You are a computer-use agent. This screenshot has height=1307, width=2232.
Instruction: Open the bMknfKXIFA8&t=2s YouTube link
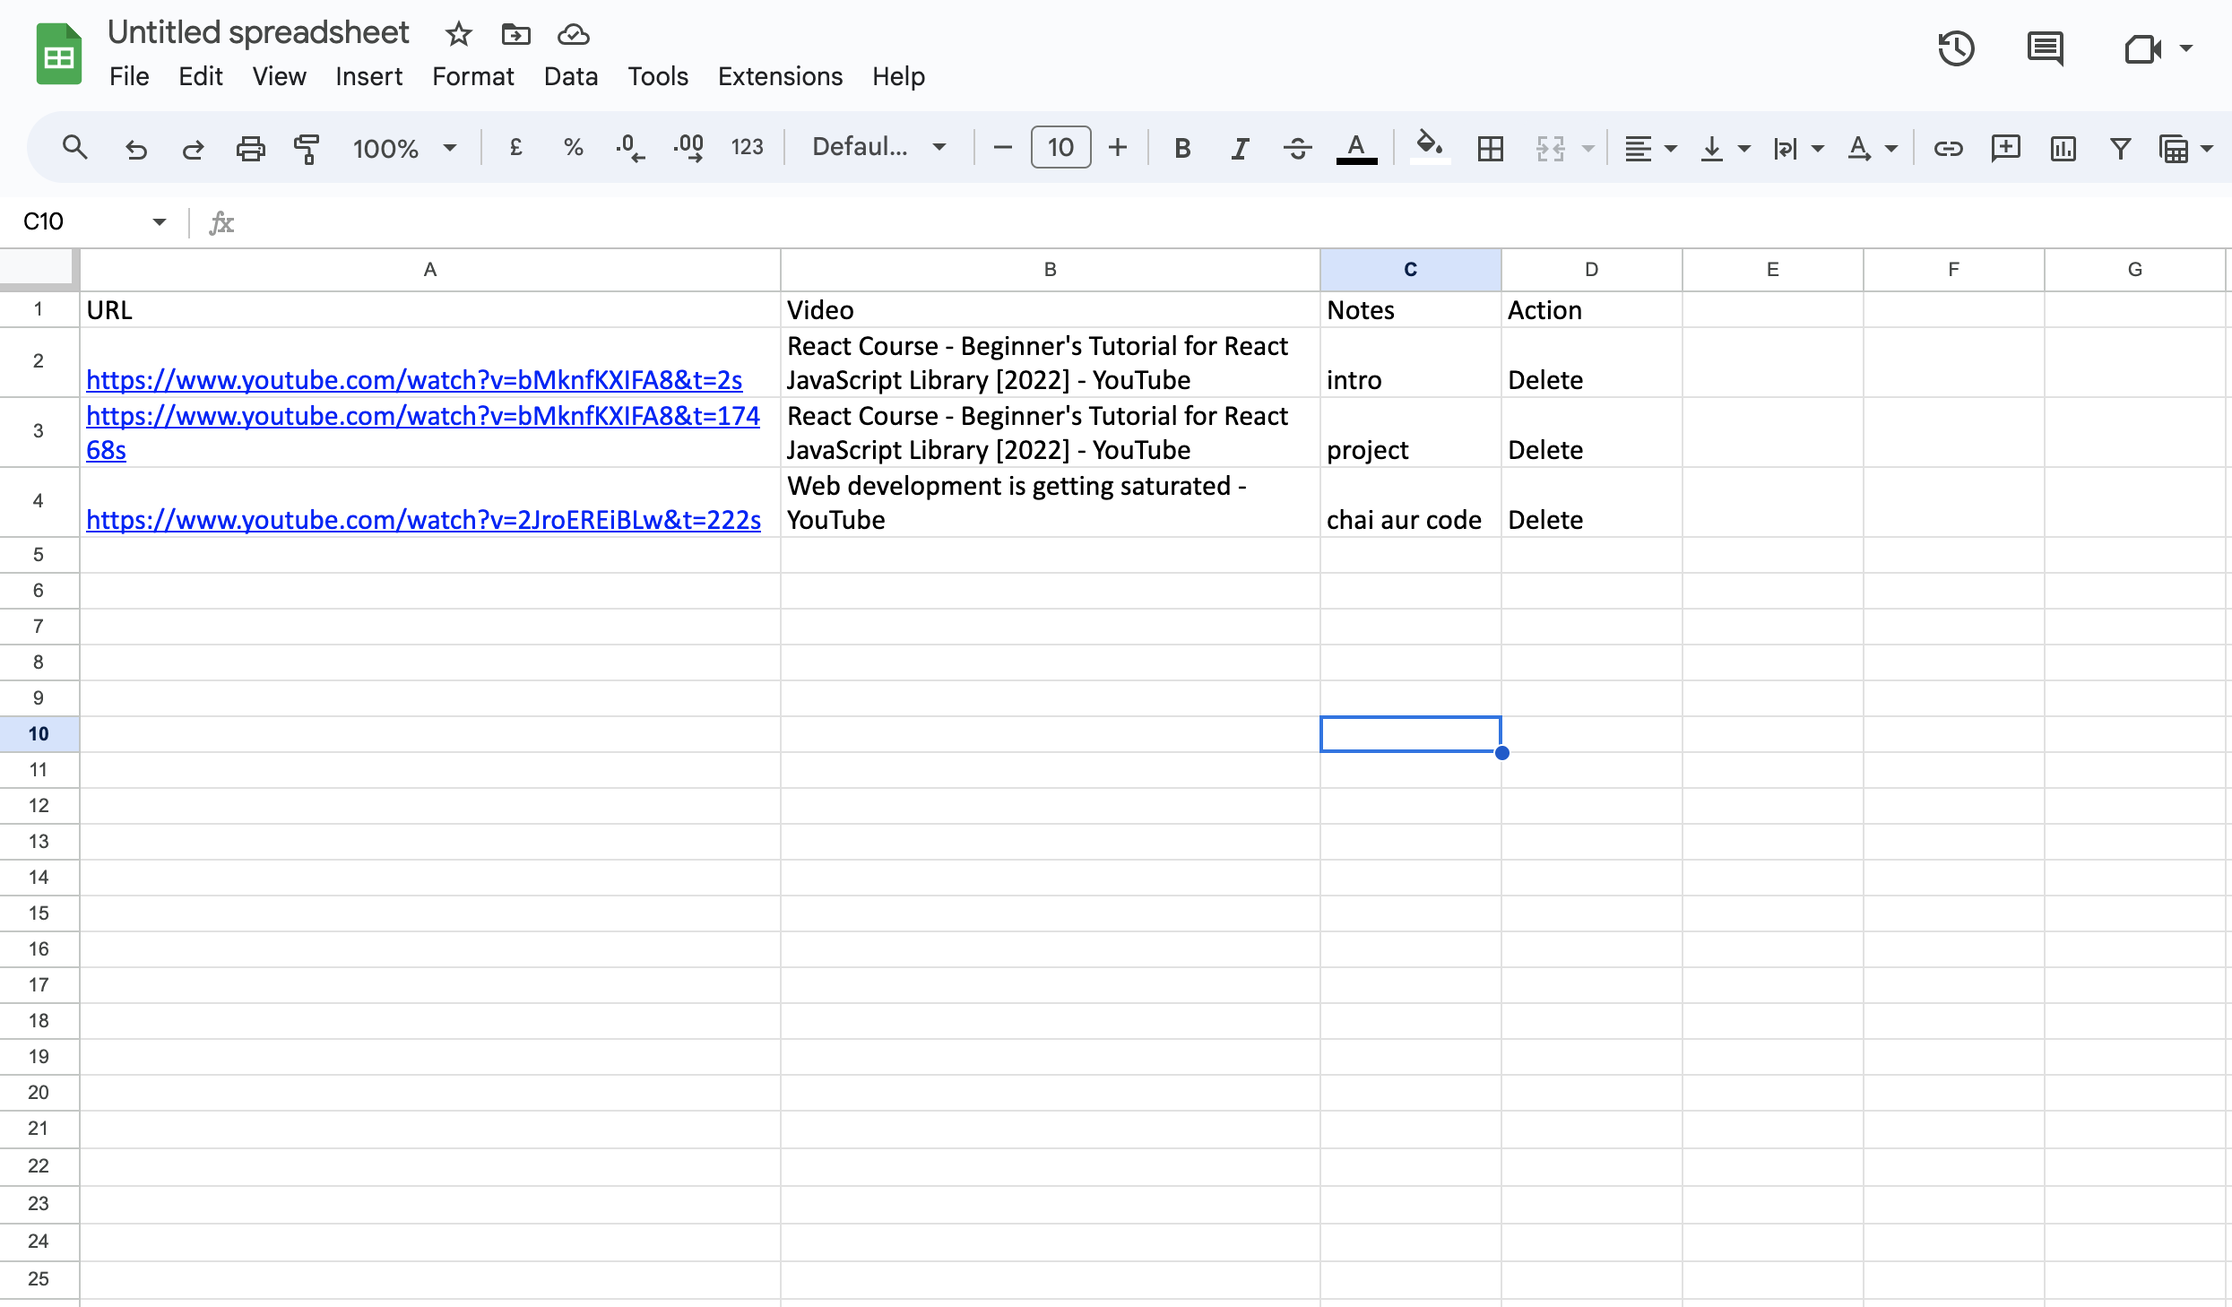tap(414, 380)
